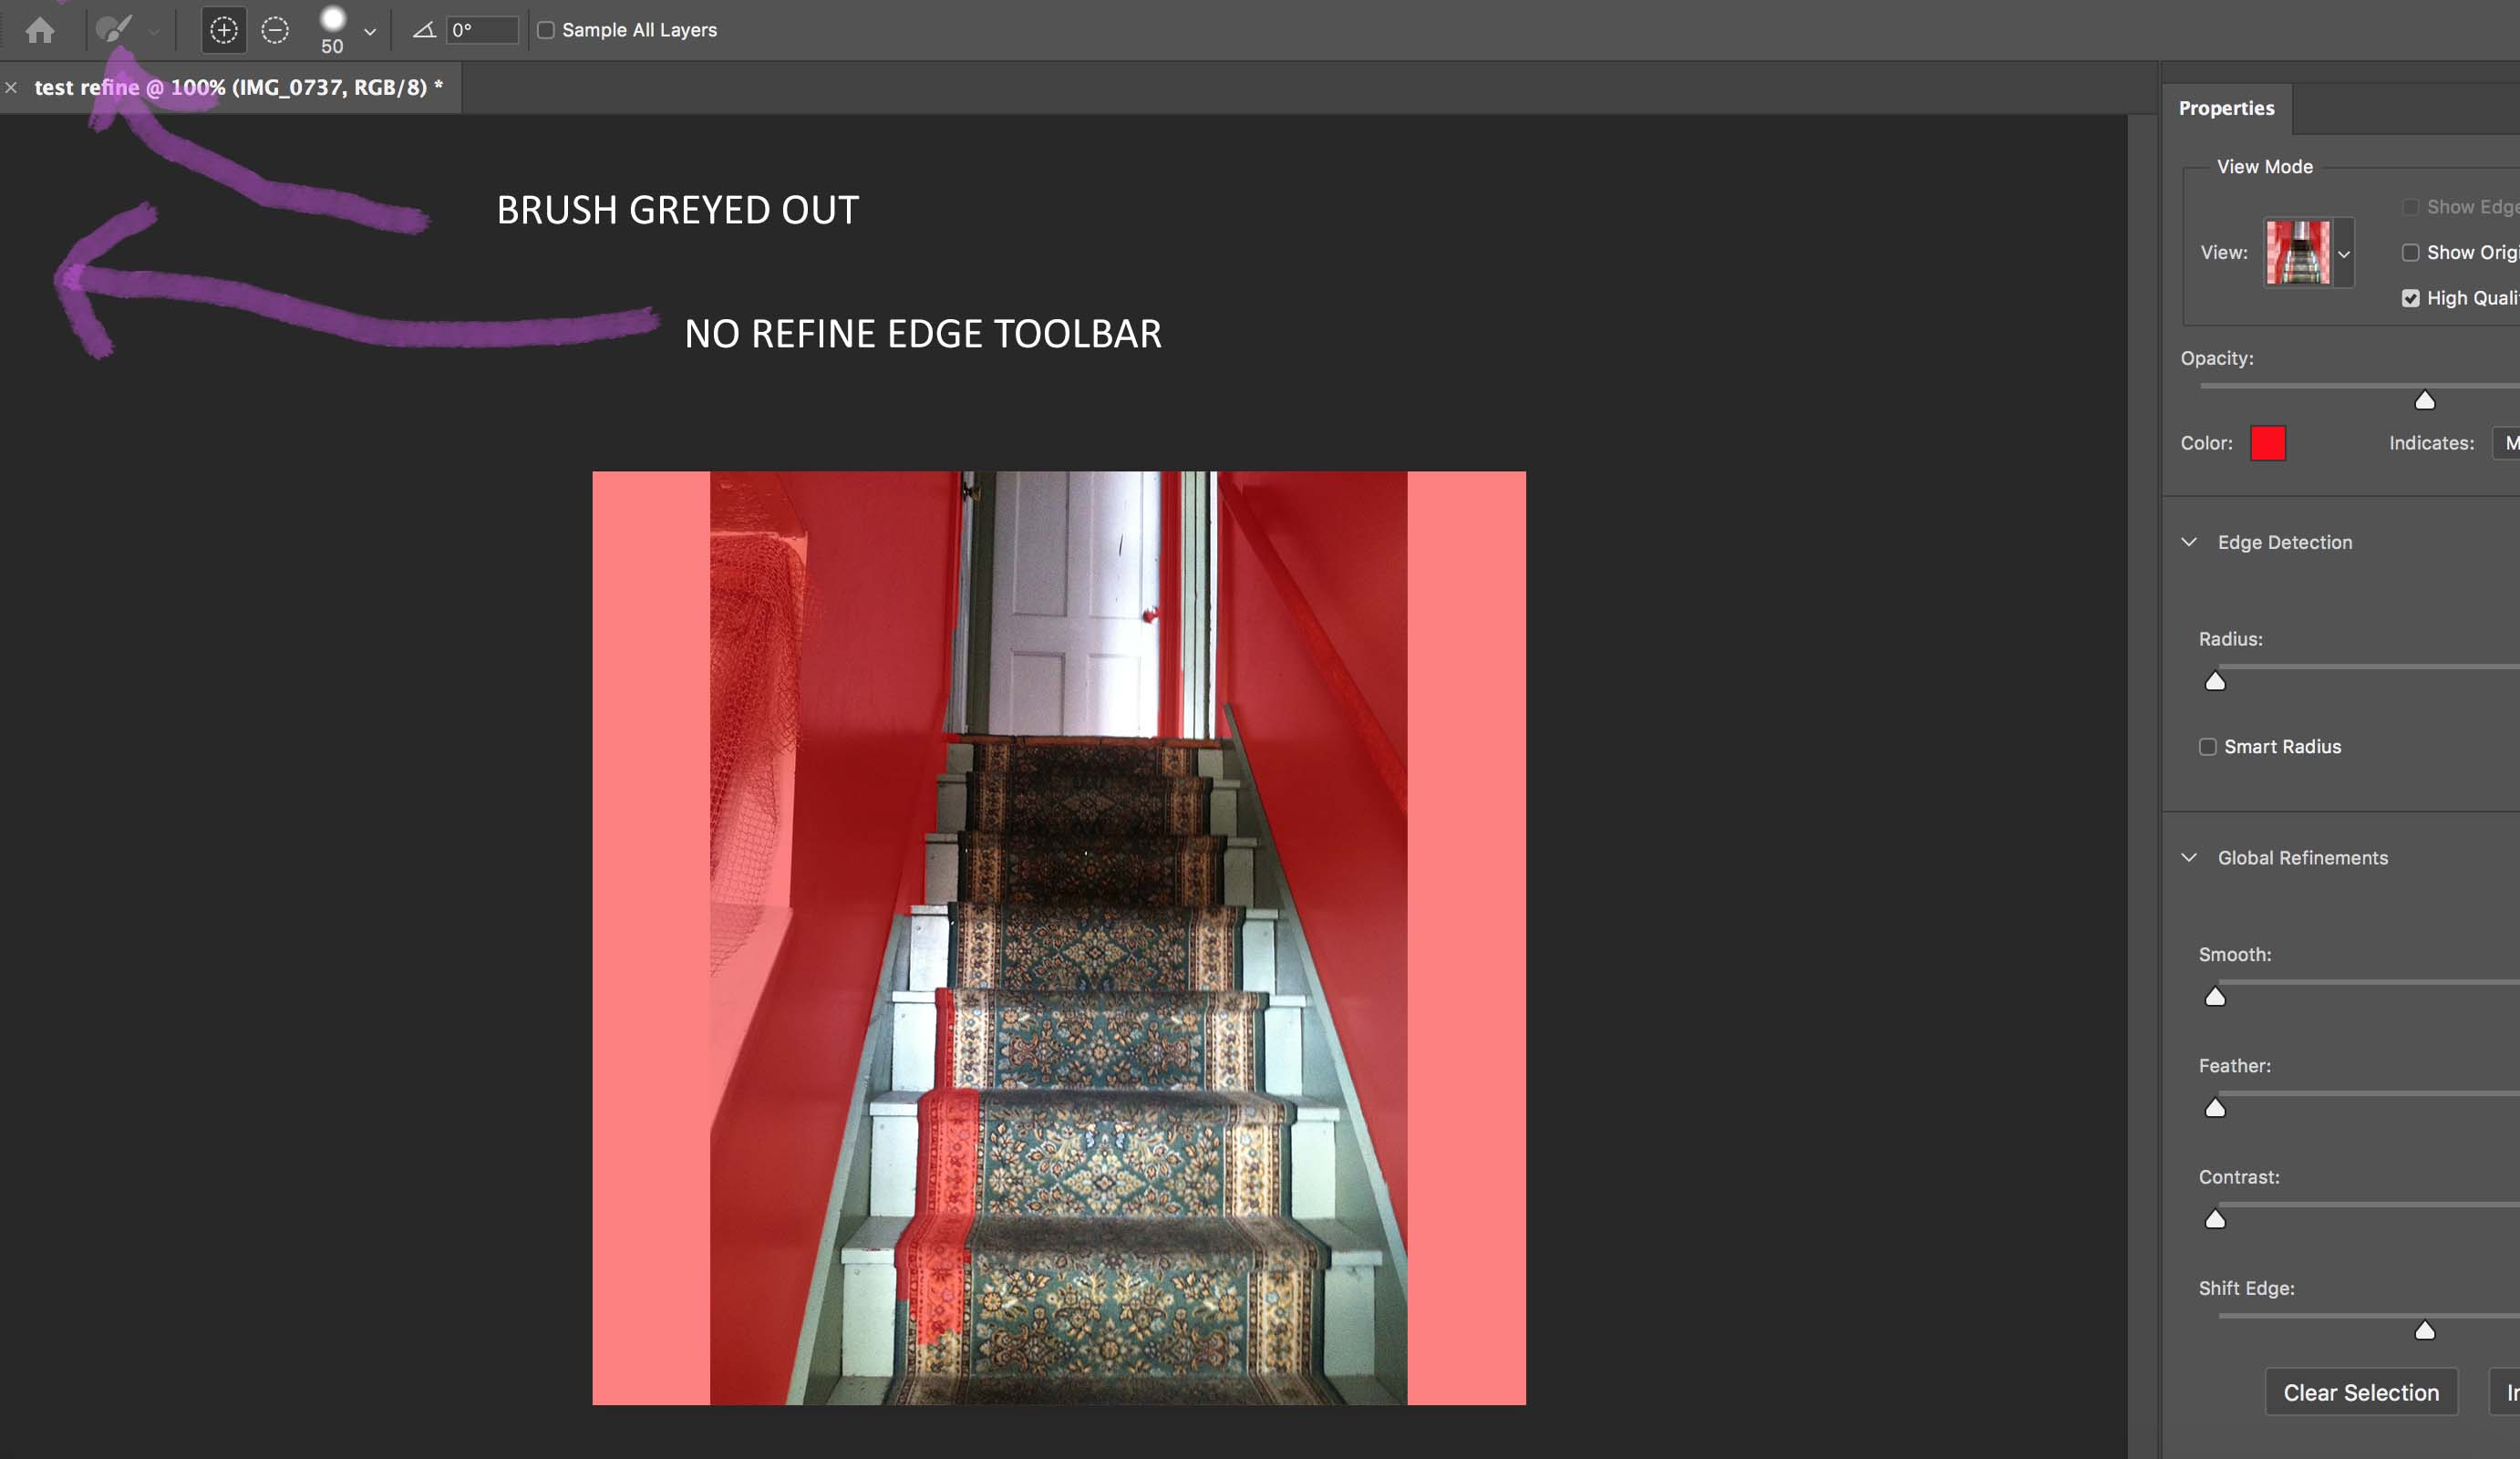Viewport: 2520px width, 1459px height.
Task: Drag the Feather radius slider
Action: coord(2215,1106)
